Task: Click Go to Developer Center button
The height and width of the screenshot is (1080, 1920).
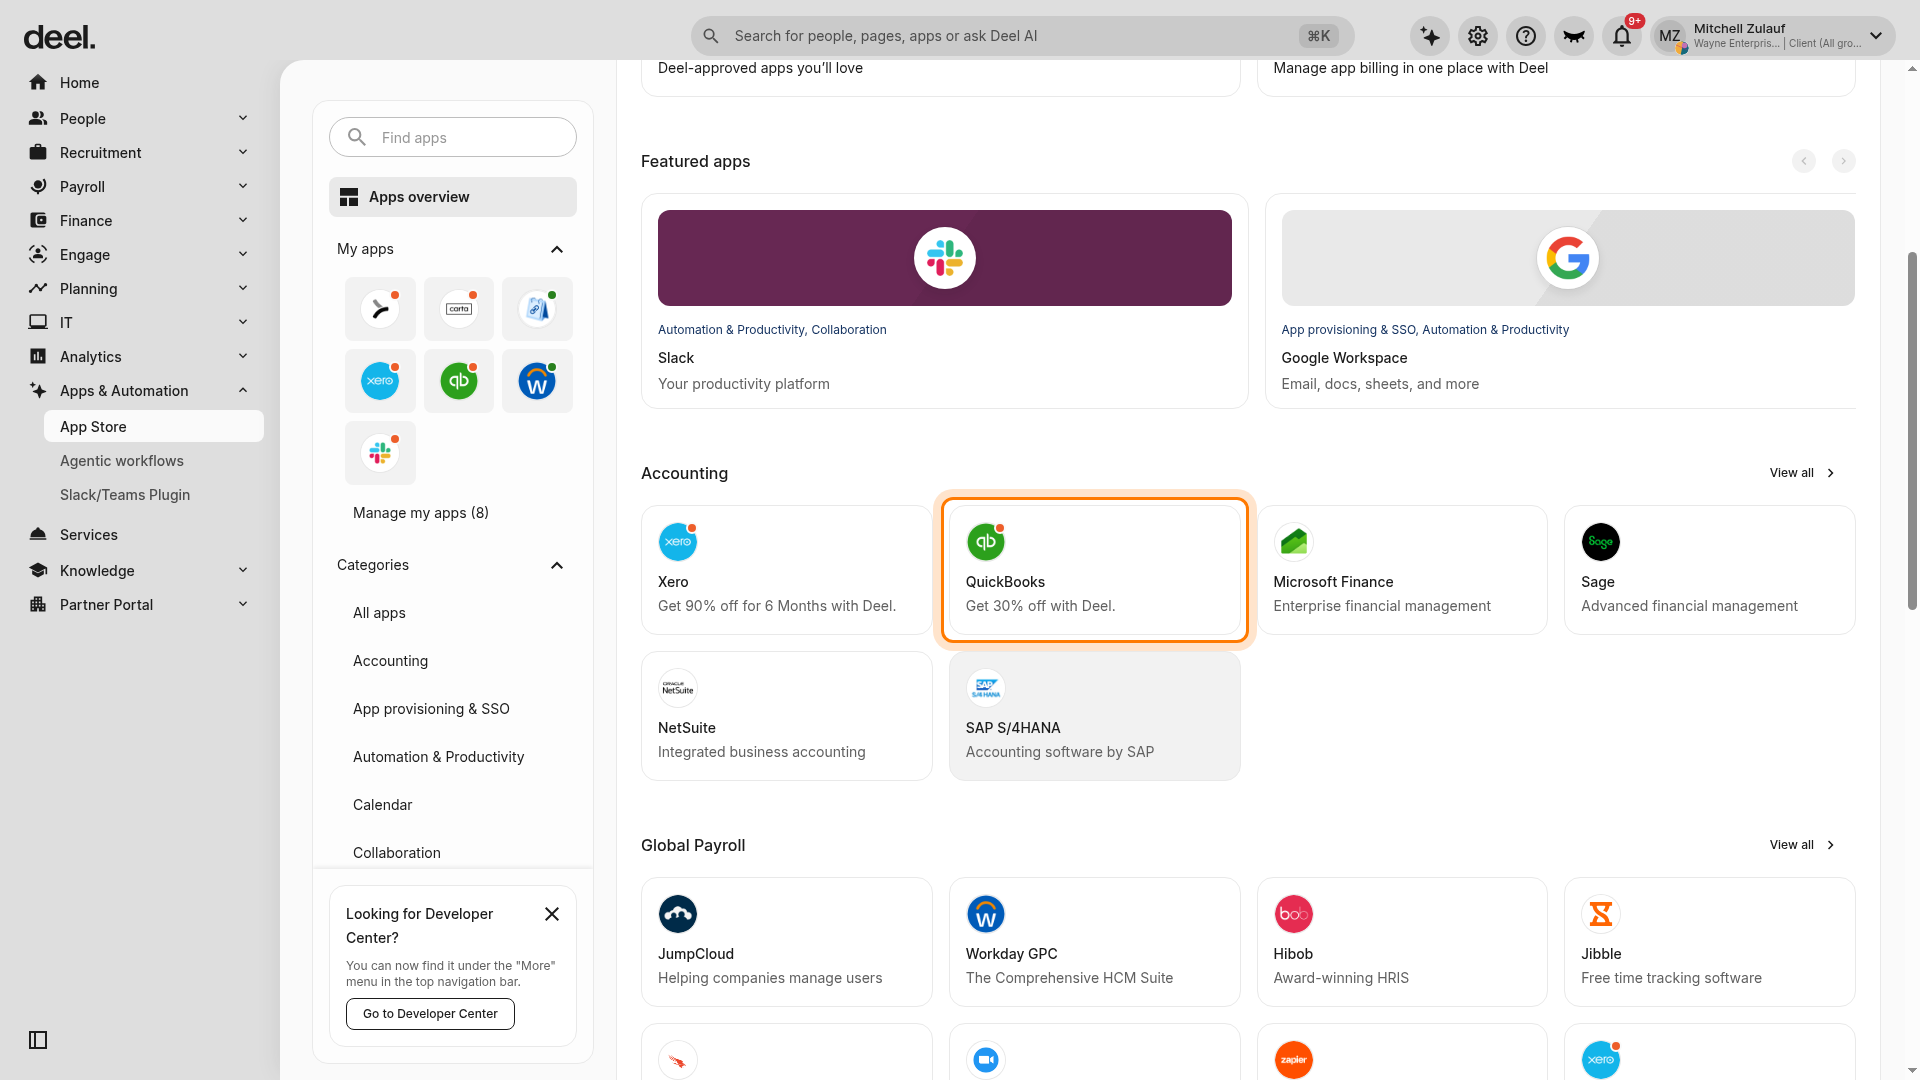Action: tap(430, 1014)
